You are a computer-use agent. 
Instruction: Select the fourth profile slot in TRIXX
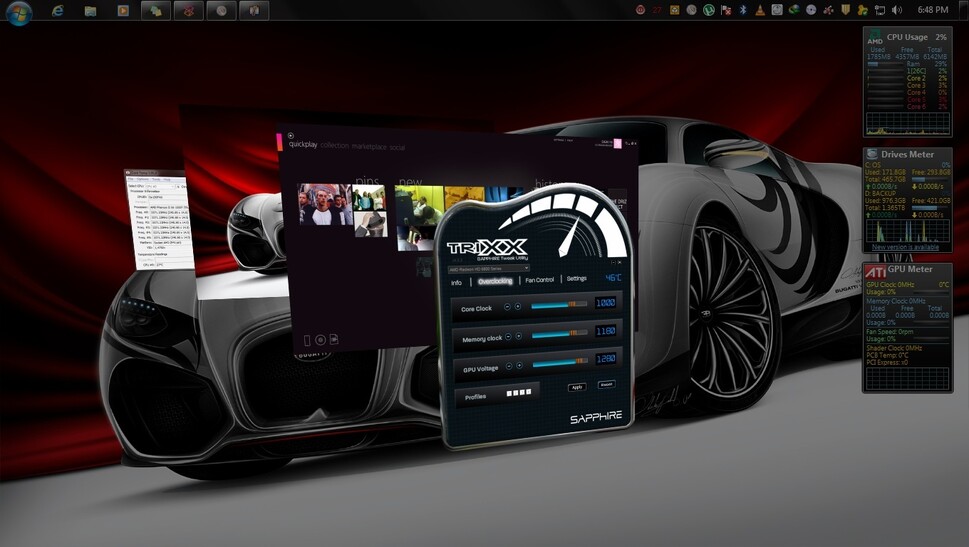[528, 392]
